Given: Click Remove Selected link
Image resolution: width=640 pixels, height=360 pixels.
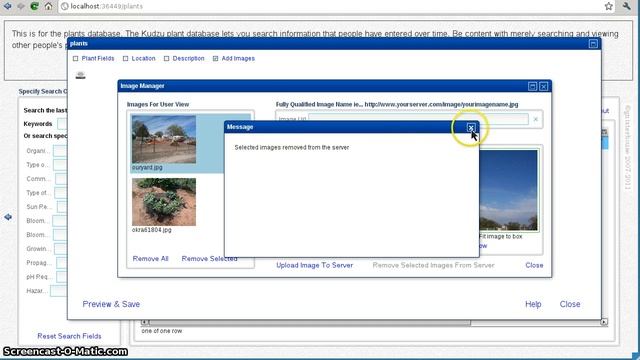Looking at the screenshot, I should pos(209,259).
